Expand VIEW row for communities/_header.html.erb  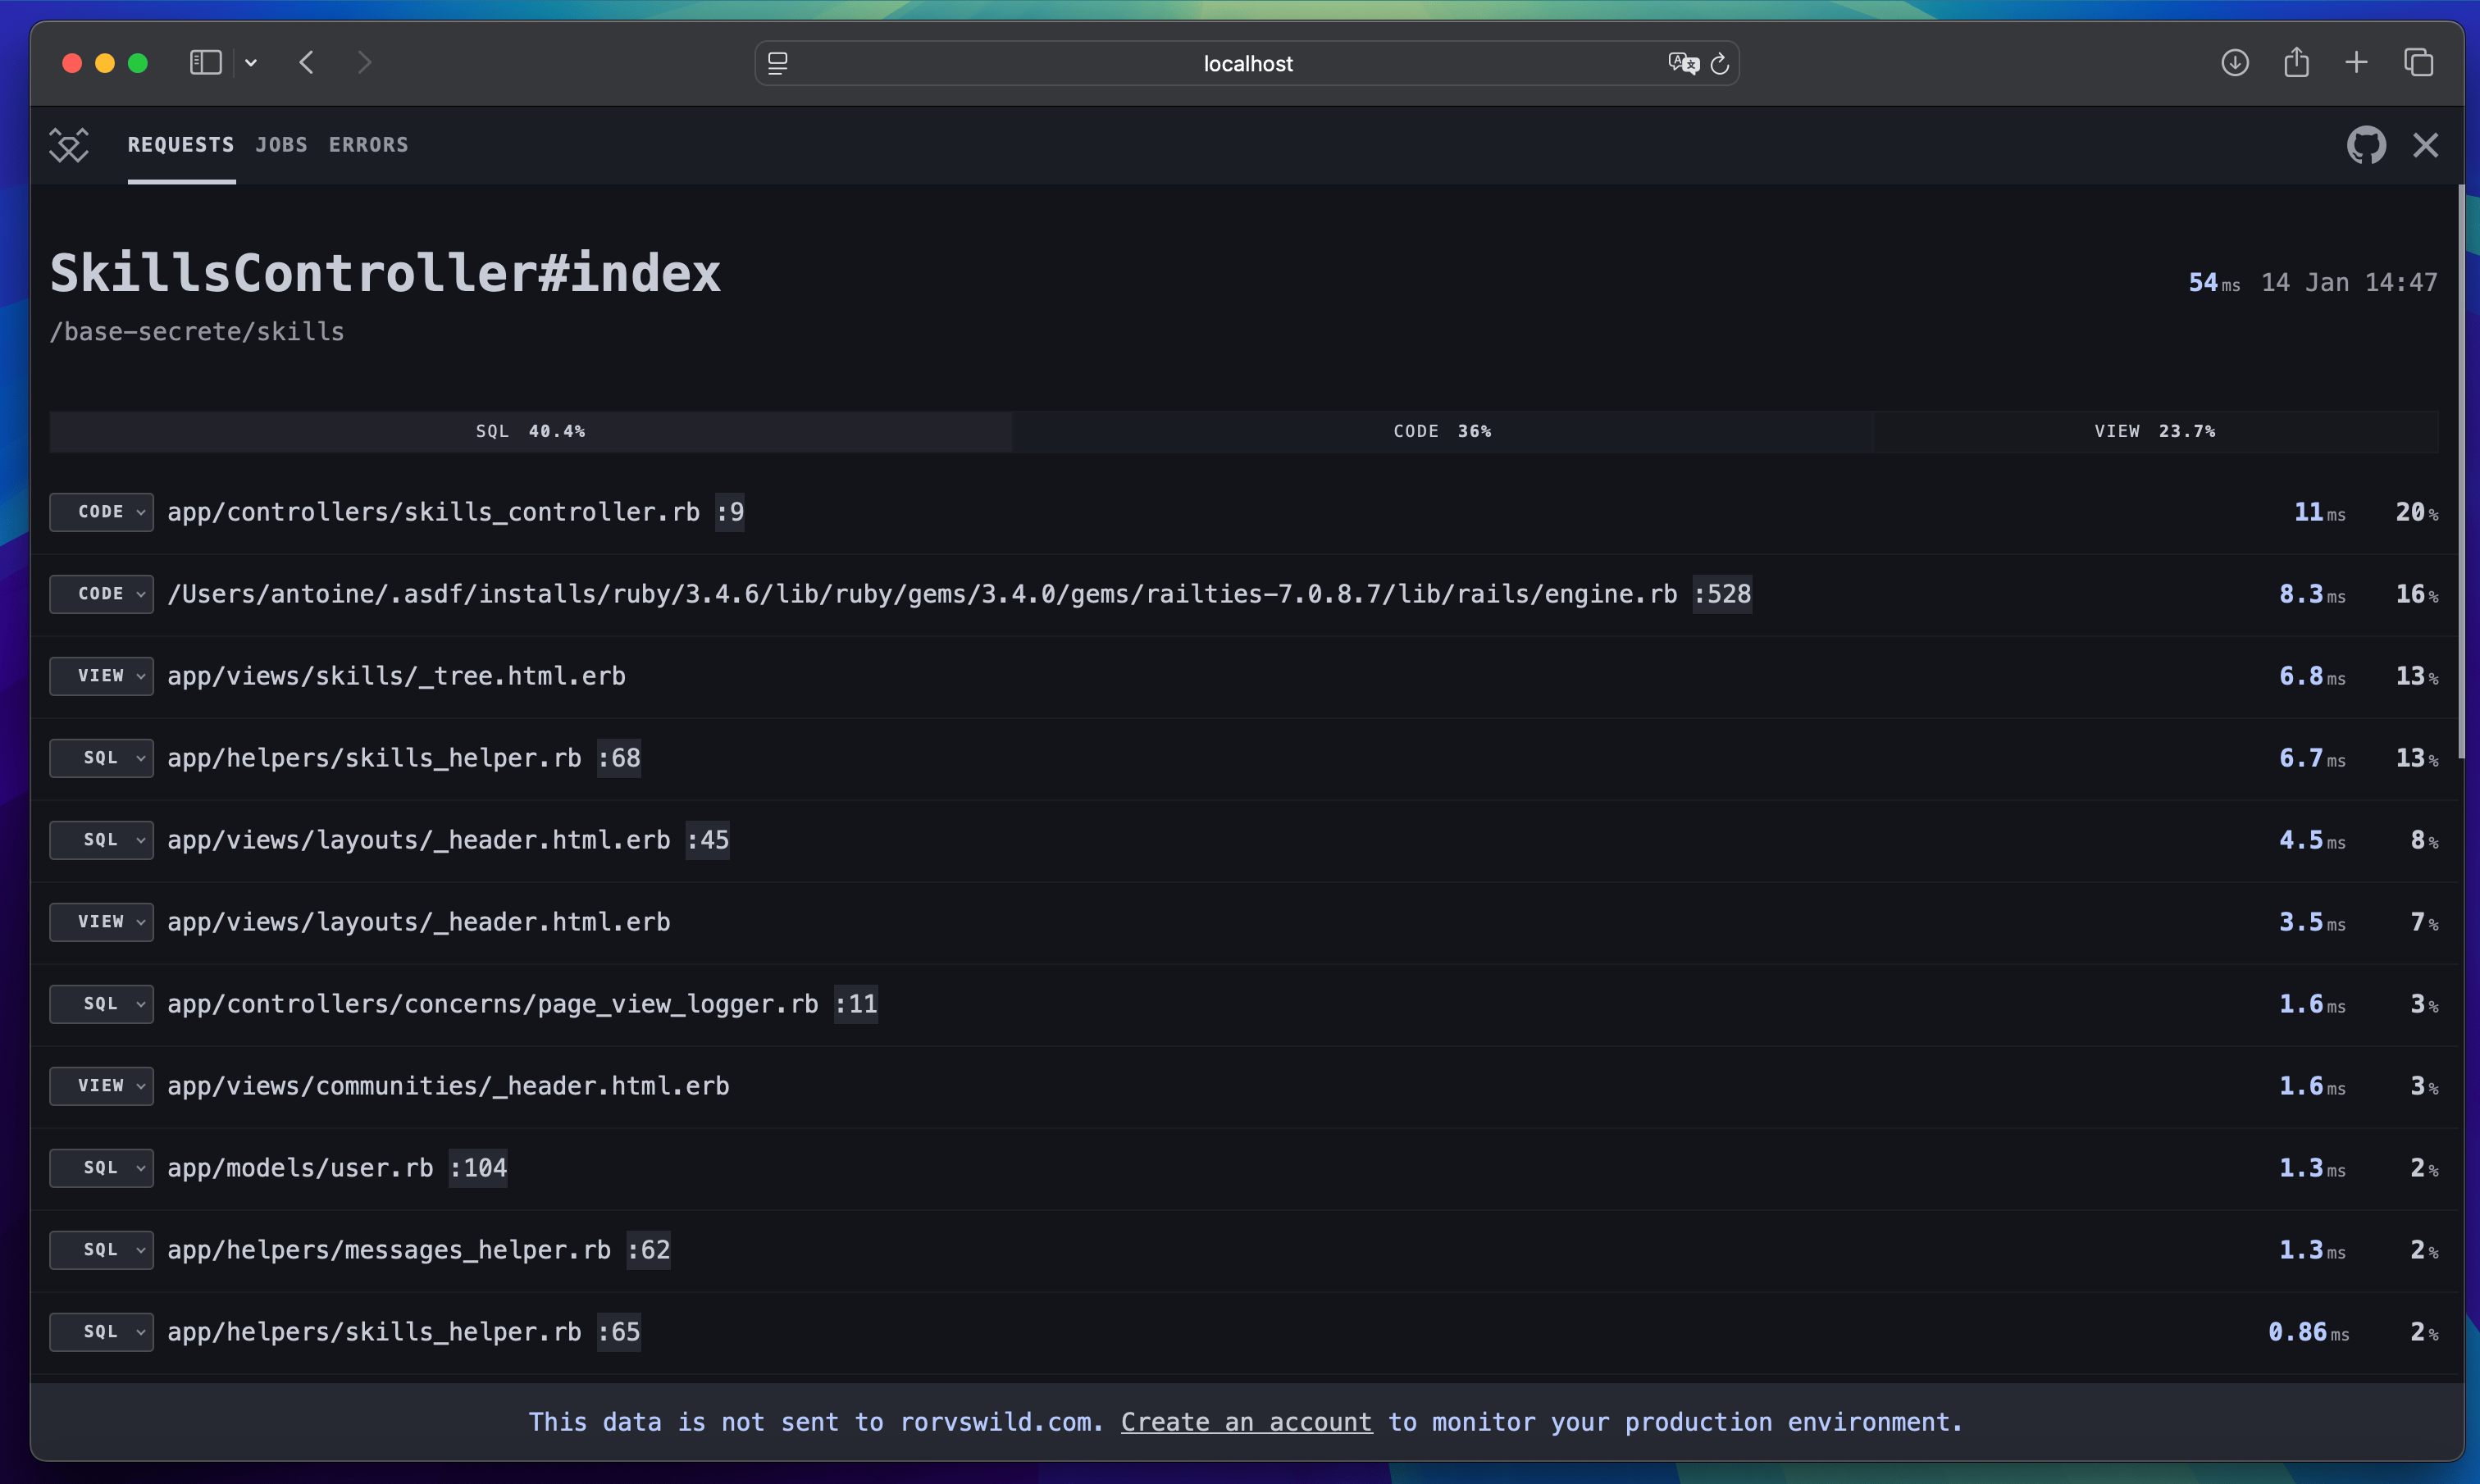tap(101, 1086)
